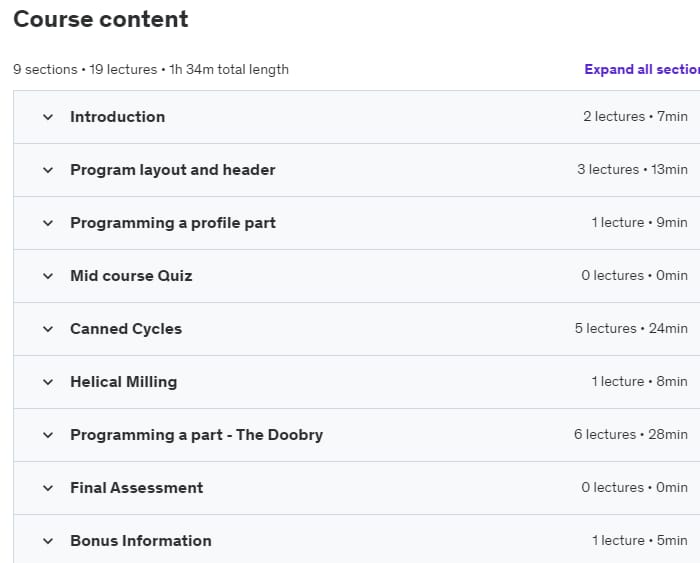Click chevron beside Final Assessment
Image resolution: width=700 pixels, height=563 pixels.
48,488
